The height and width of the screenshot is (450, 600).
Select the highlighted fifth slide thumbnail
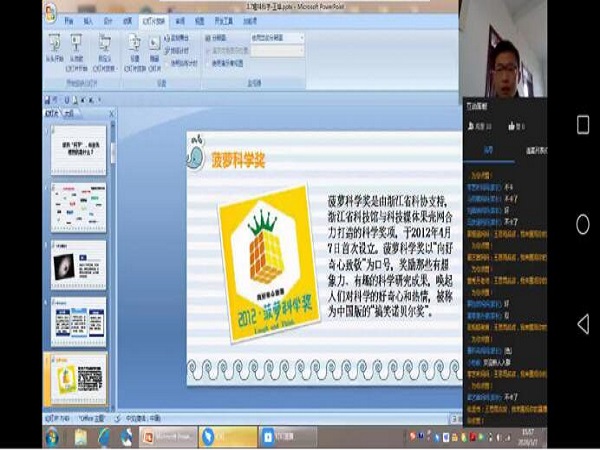[x=77, y=379]
